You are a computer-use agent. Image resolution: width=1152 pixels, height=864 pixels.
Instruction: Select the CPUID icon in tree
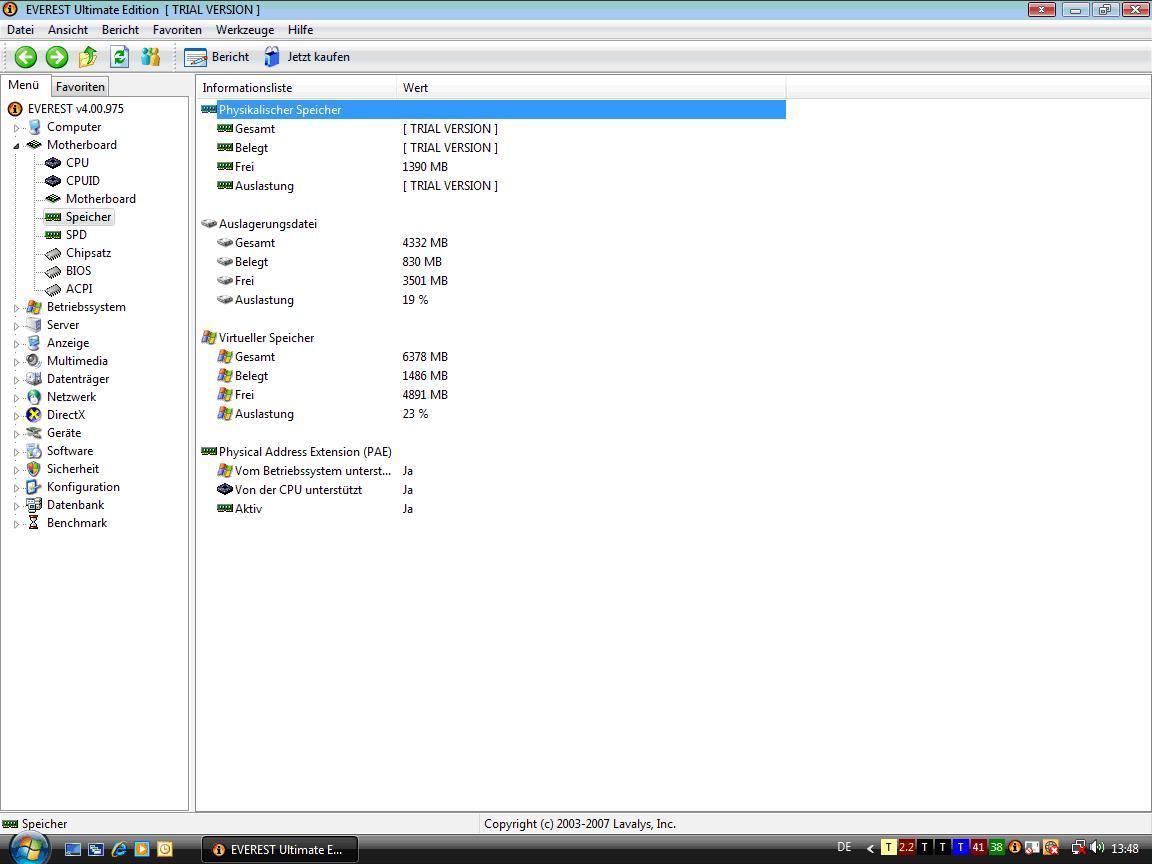53,181
